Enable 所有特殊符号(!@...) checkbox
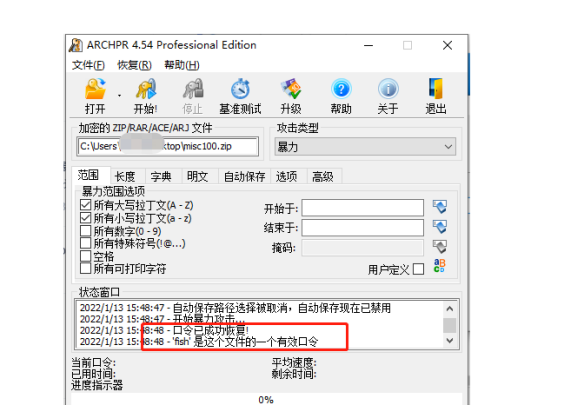Screen dimensions: 564x405 [85, 243]
